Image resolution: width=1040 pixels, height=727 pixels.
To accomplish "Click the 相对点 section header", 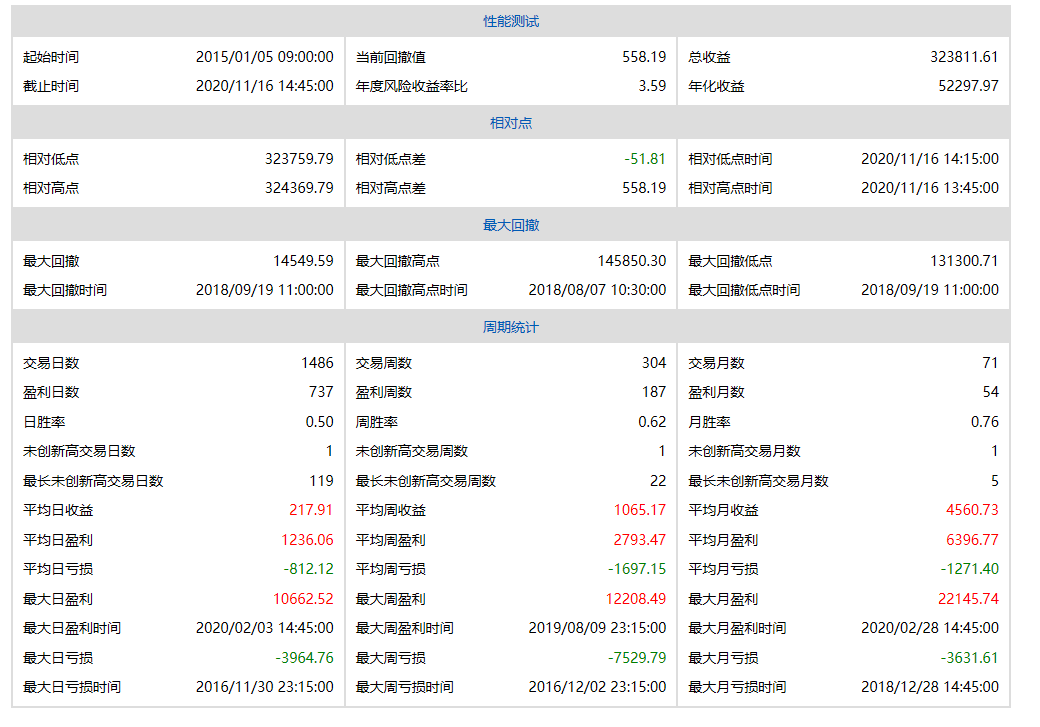I will tap(511, 123).
